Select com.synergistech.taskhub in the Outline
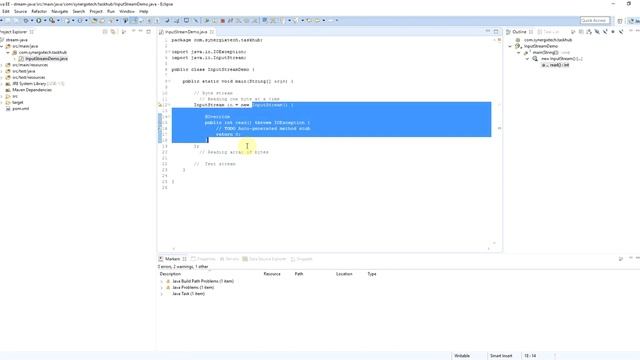Viewport: 640px width, 360px height. click(x=548, y=40)
